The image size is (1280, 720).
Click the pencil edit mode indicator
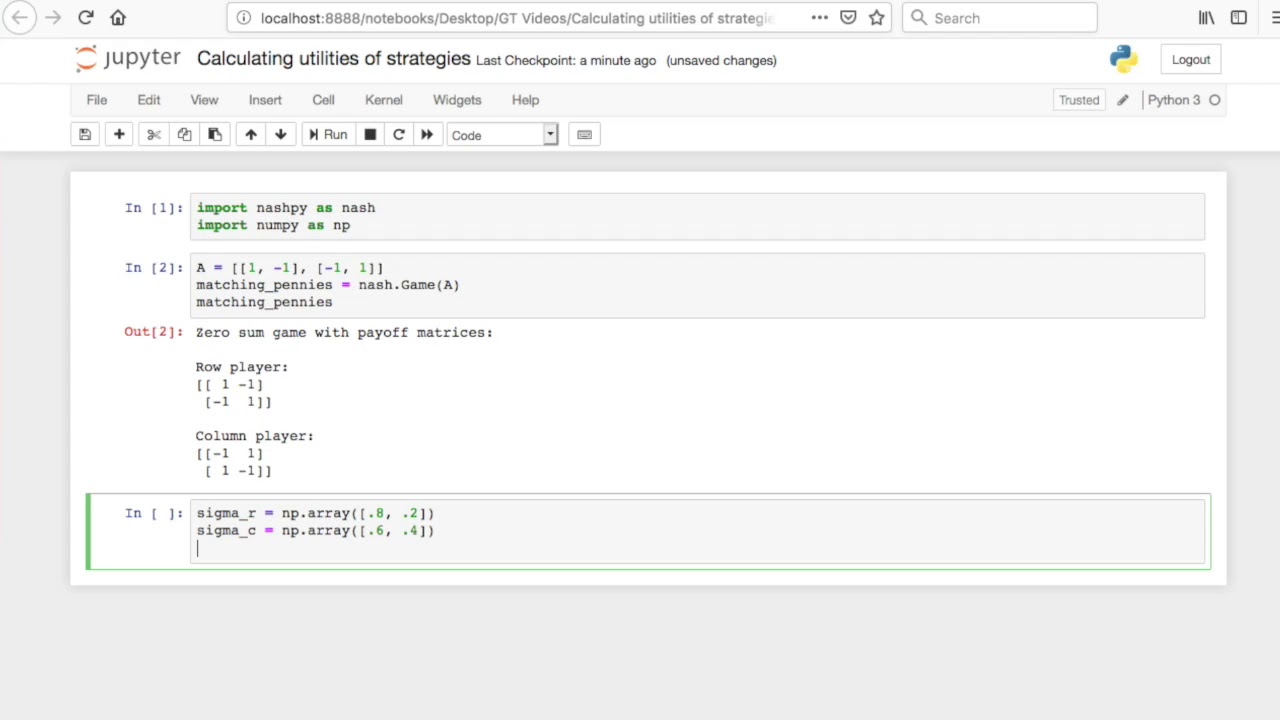click(1123, 100)
